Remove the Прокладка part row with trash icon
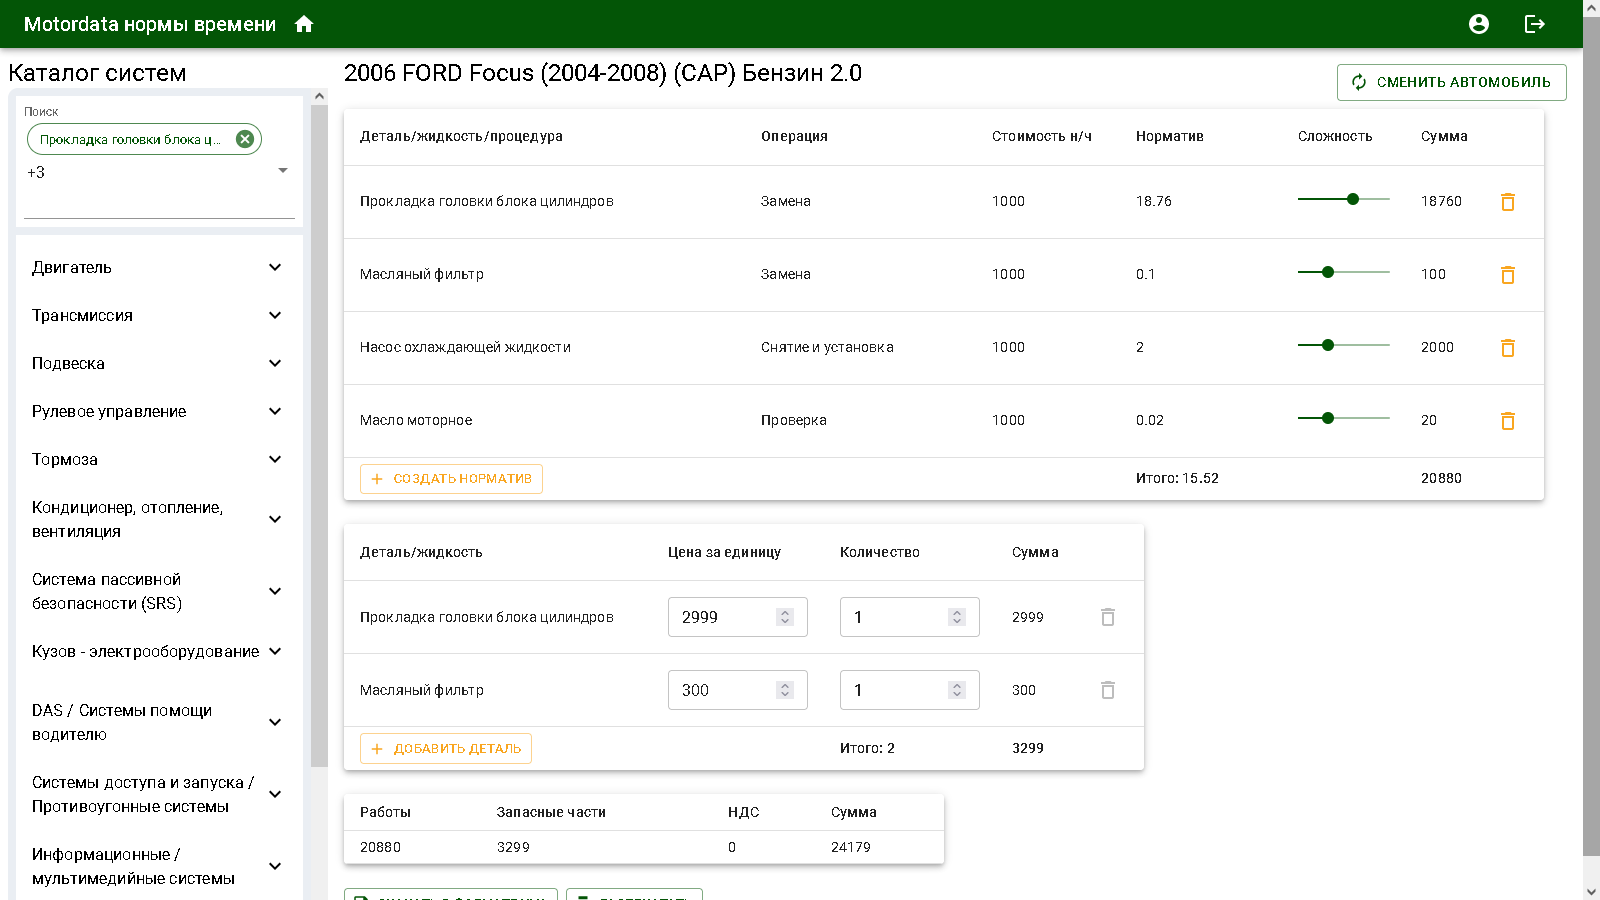 pyautogui.click(x=1107, y=617)
